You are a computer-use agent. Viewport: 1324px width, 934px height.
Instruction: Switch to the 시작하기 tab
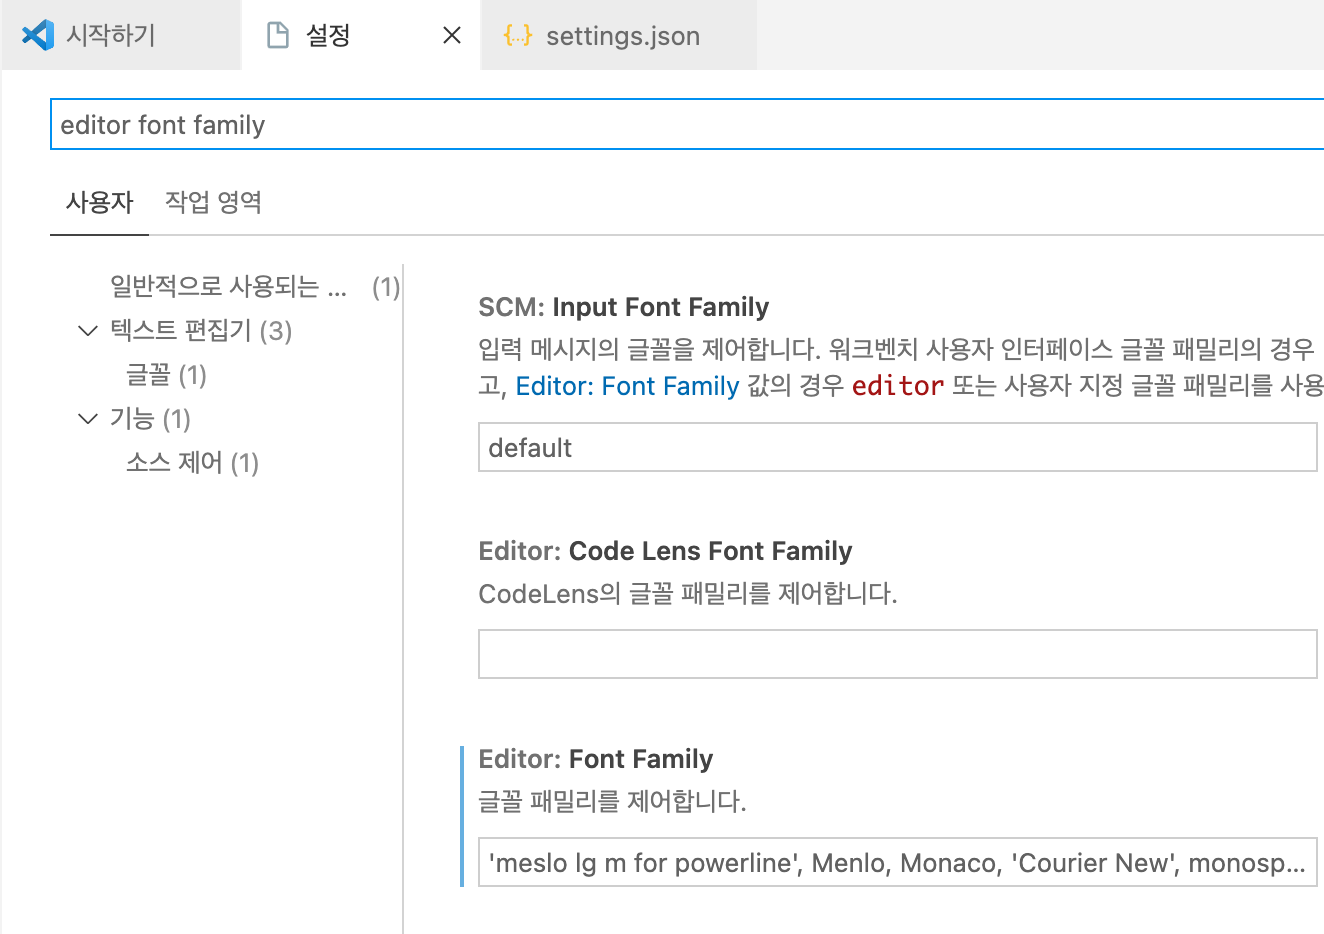[110, 36]
